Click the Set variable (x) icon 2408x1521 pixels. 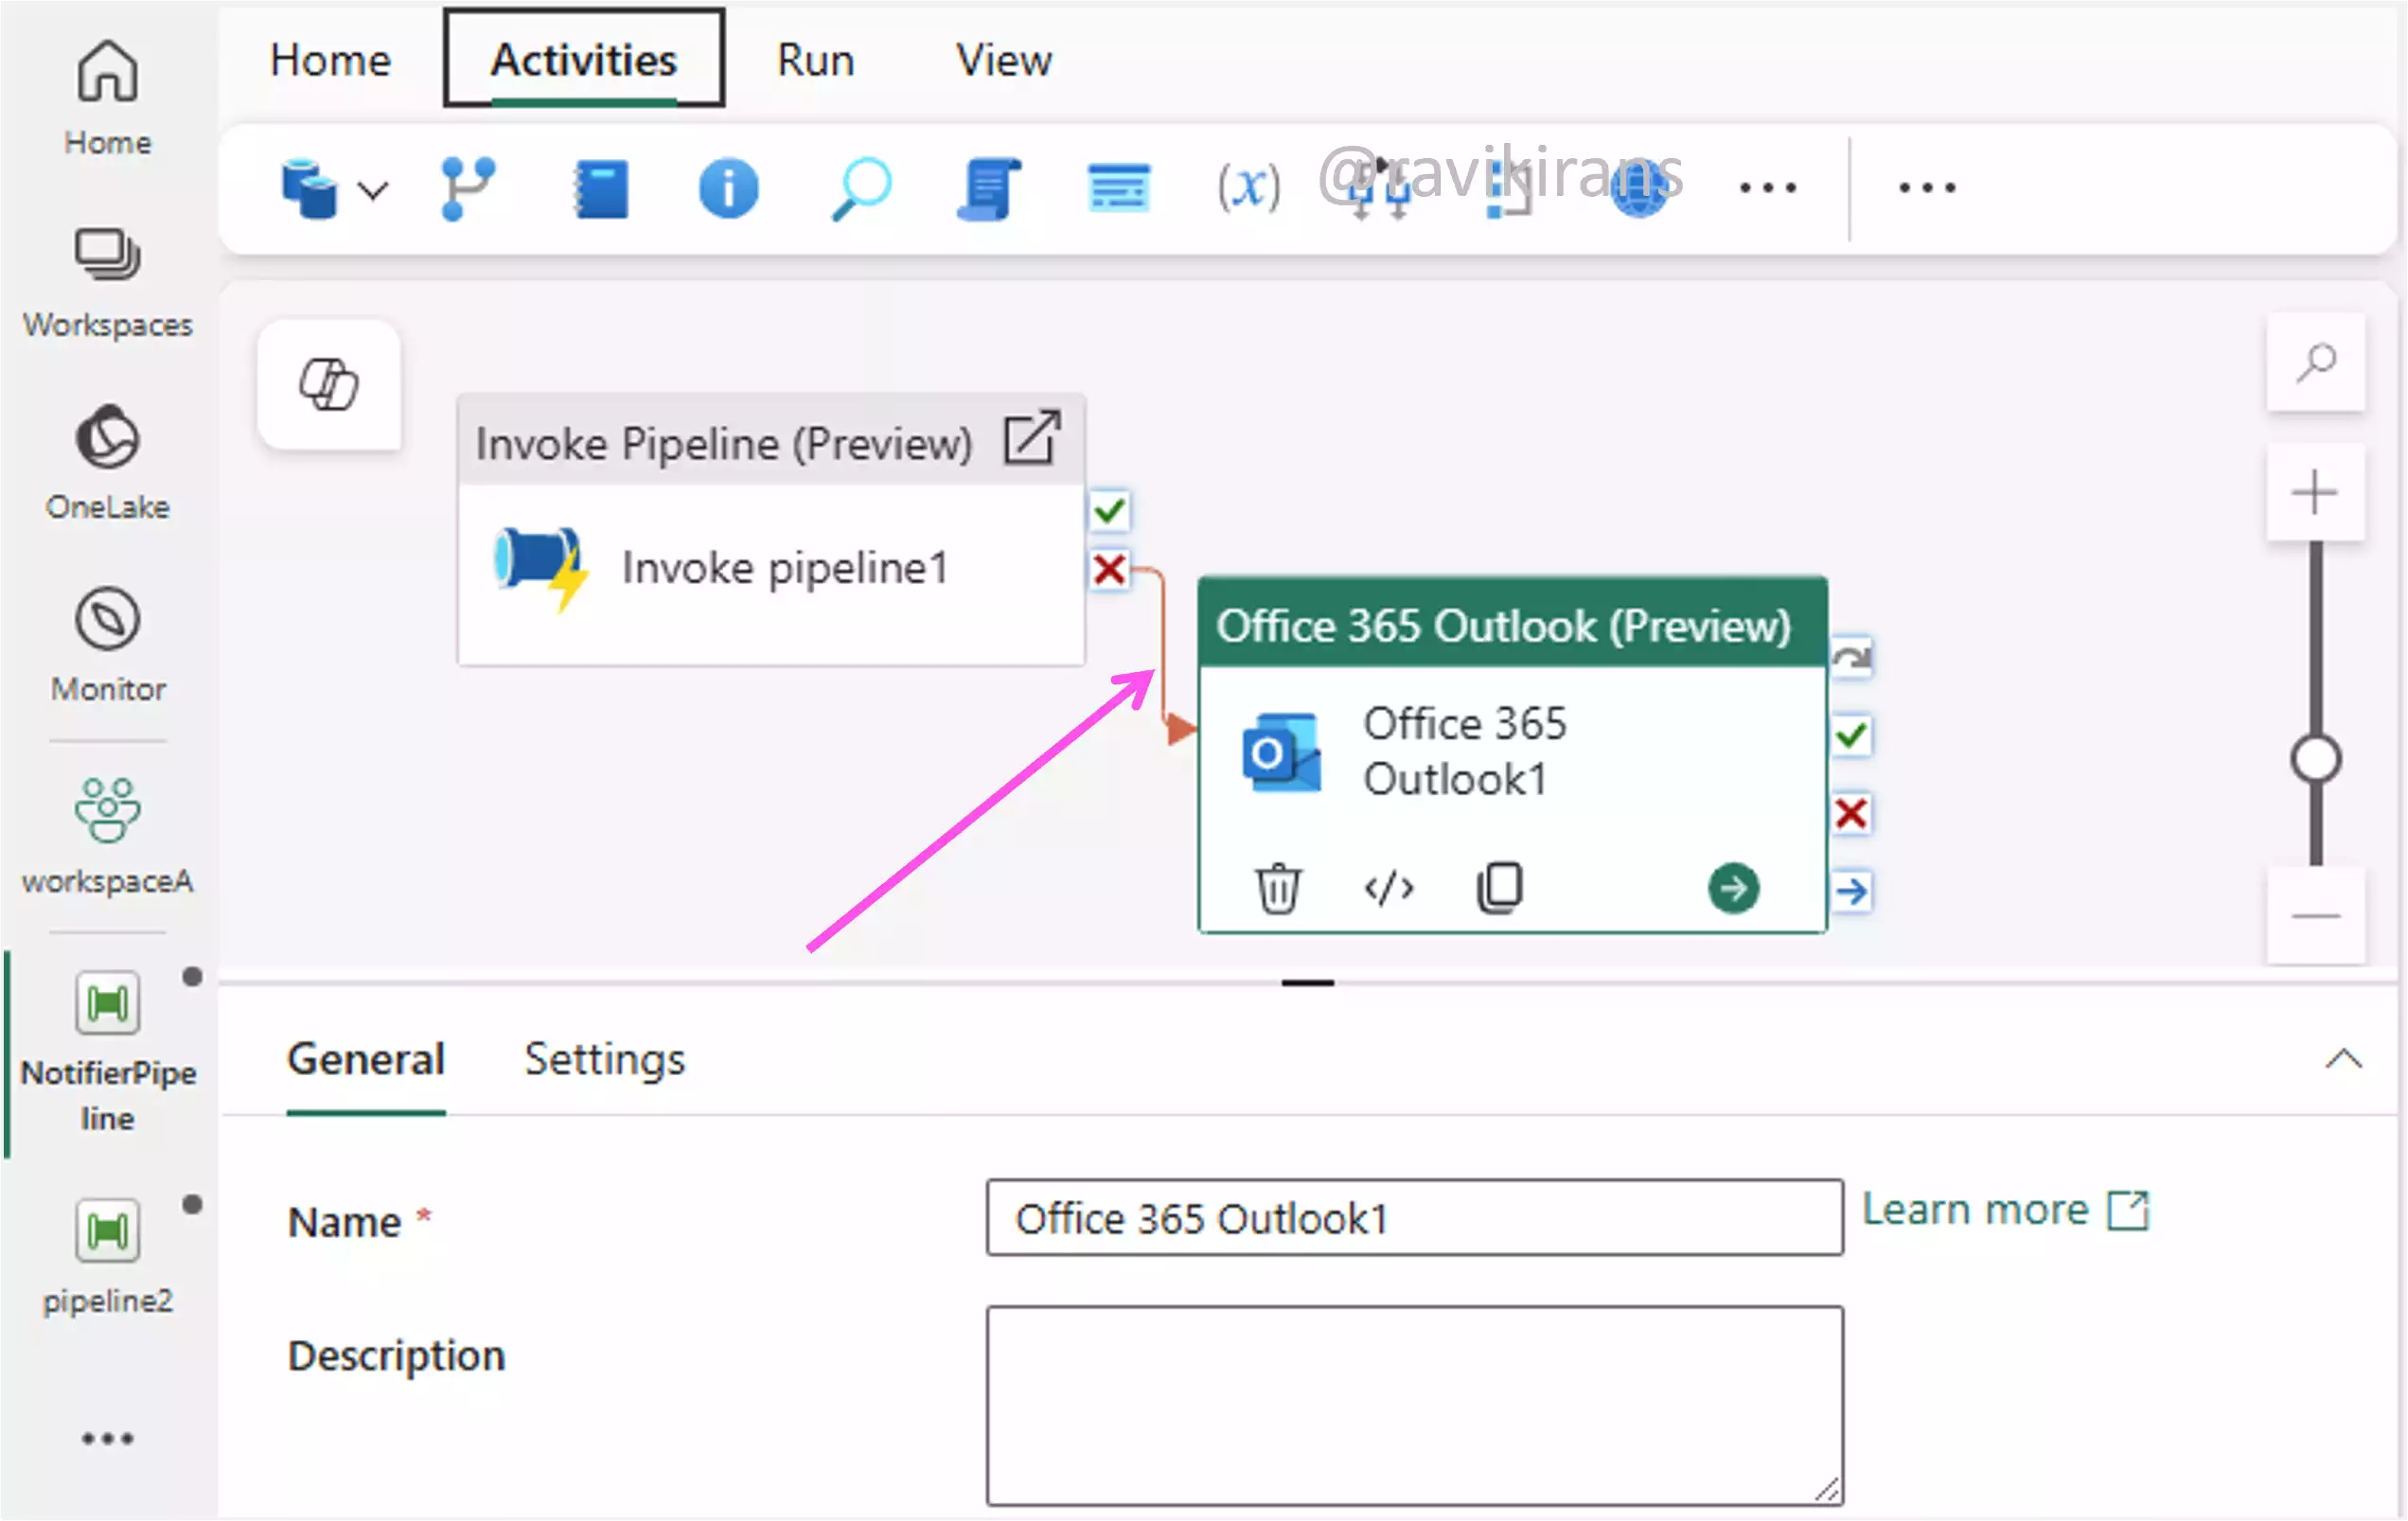coord(1248,187)
